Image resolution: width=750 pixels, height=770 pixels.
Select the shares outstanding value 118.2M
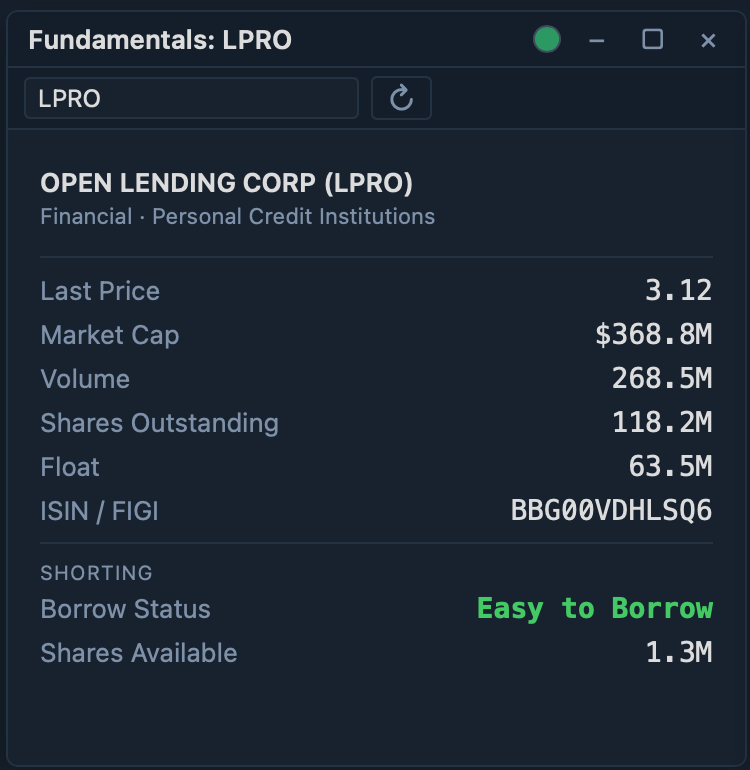click(662, 422)
